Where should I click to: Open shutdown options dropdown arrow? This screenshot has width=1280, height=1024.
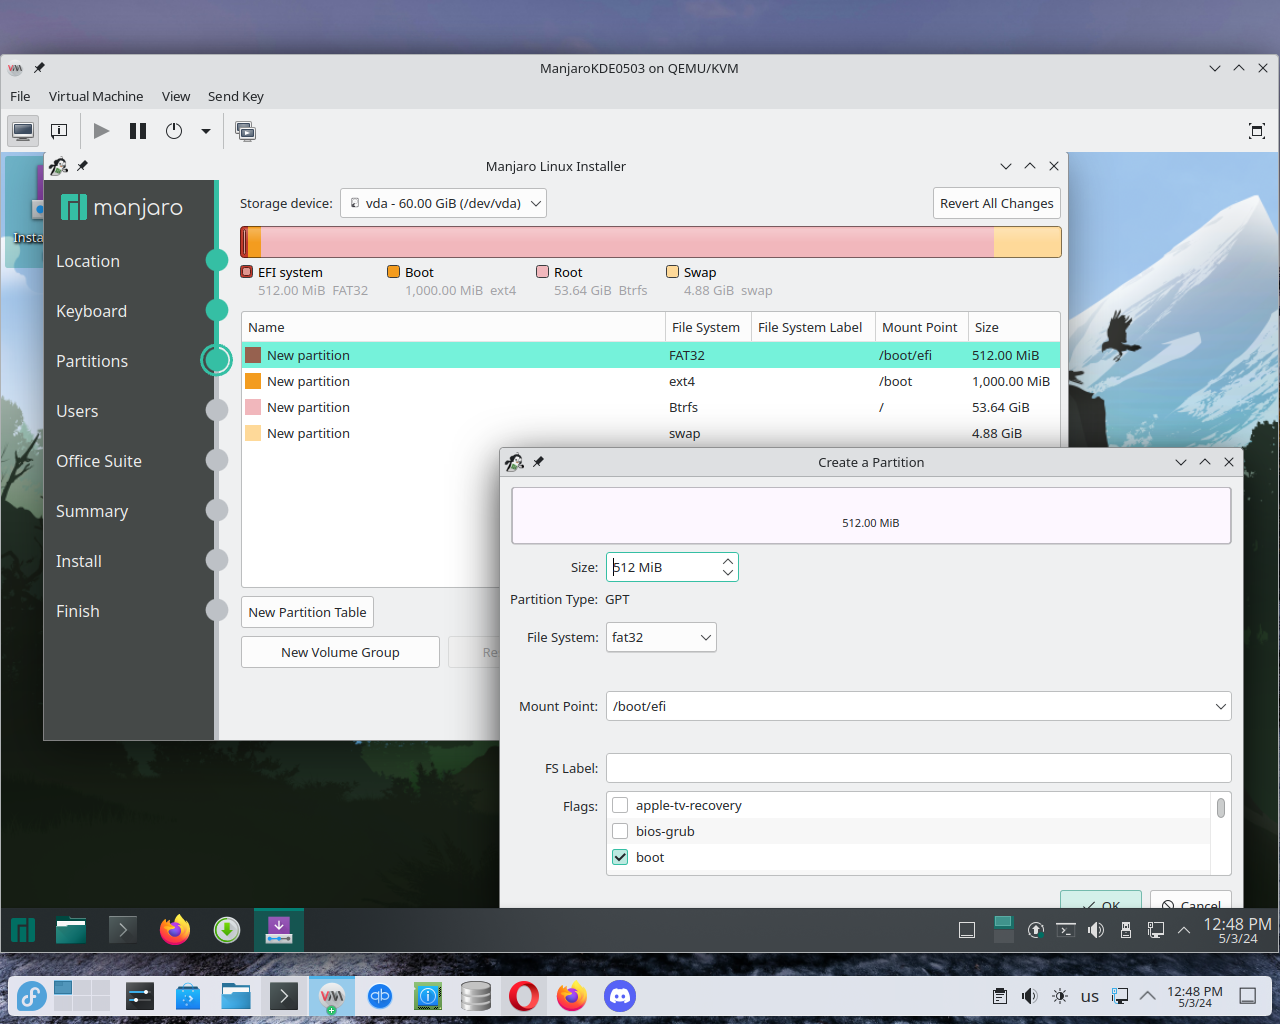(x=206, y=131)
